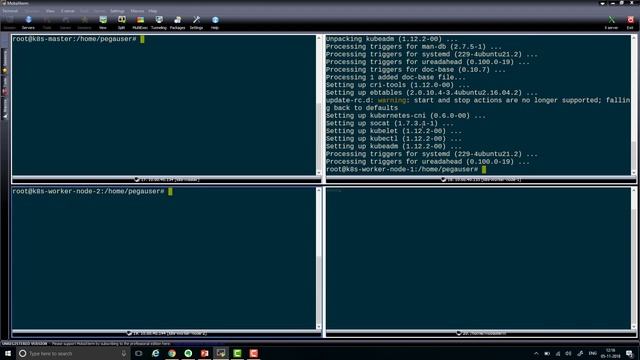This screenshot has width=640, height=360.
Task: Open the window dropdown arrow in title bar
Action: [x=602, y=3]
